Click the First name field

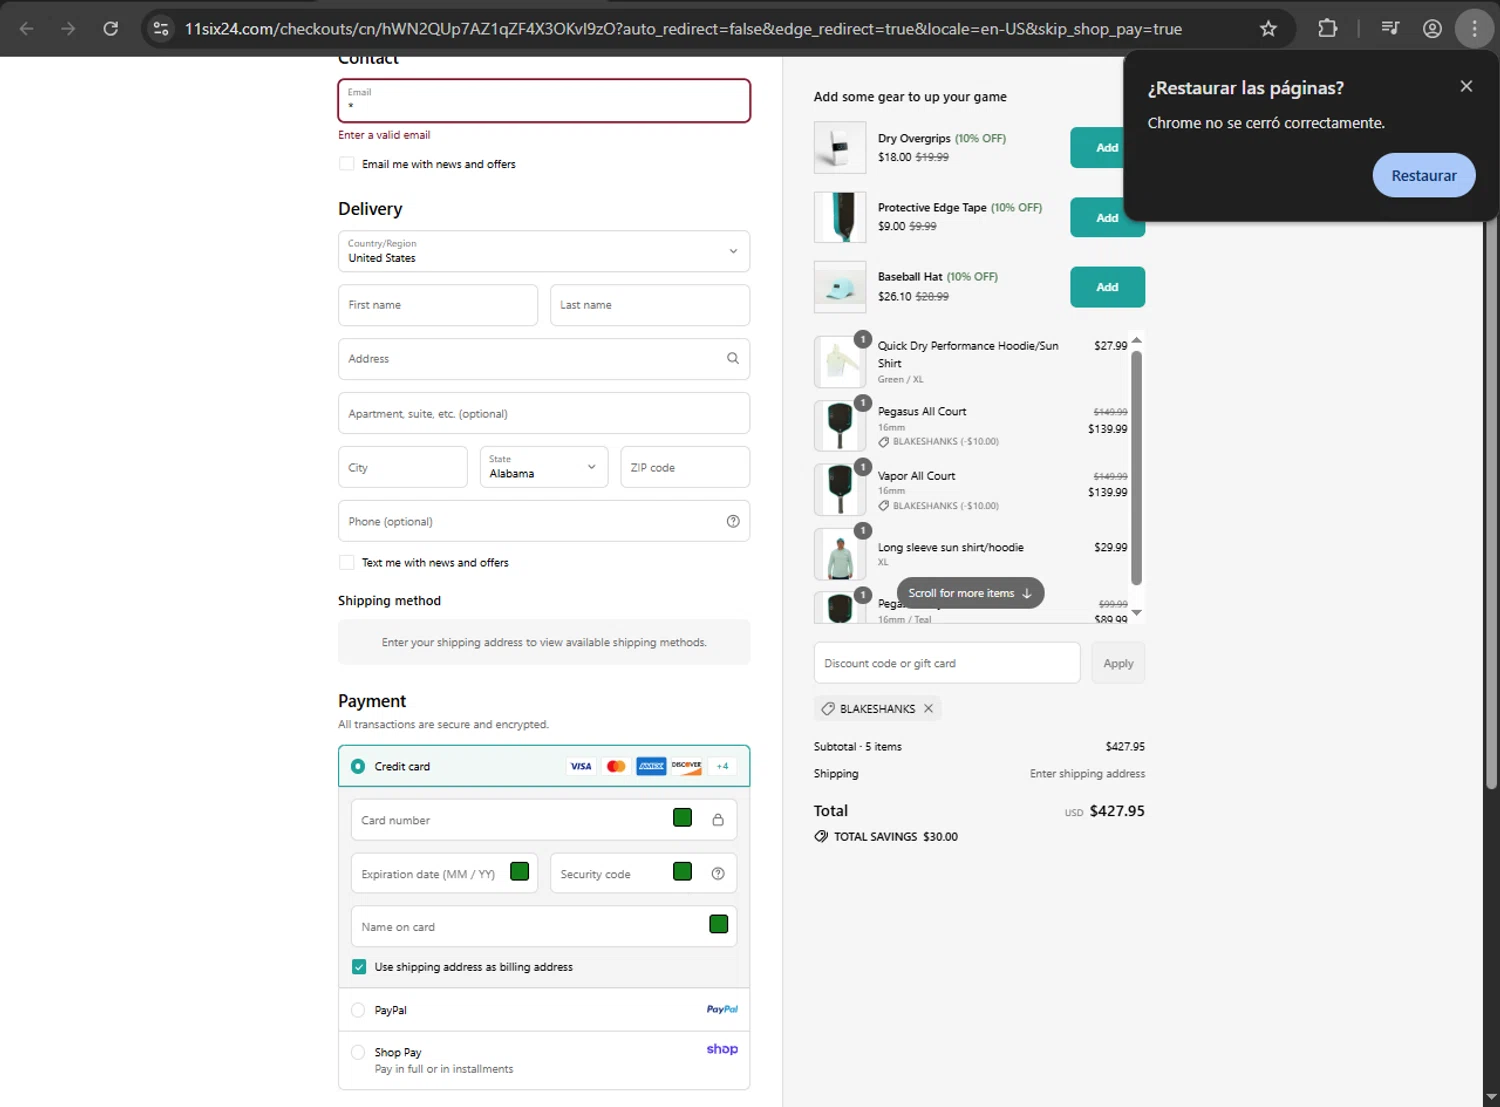[438, 305]
